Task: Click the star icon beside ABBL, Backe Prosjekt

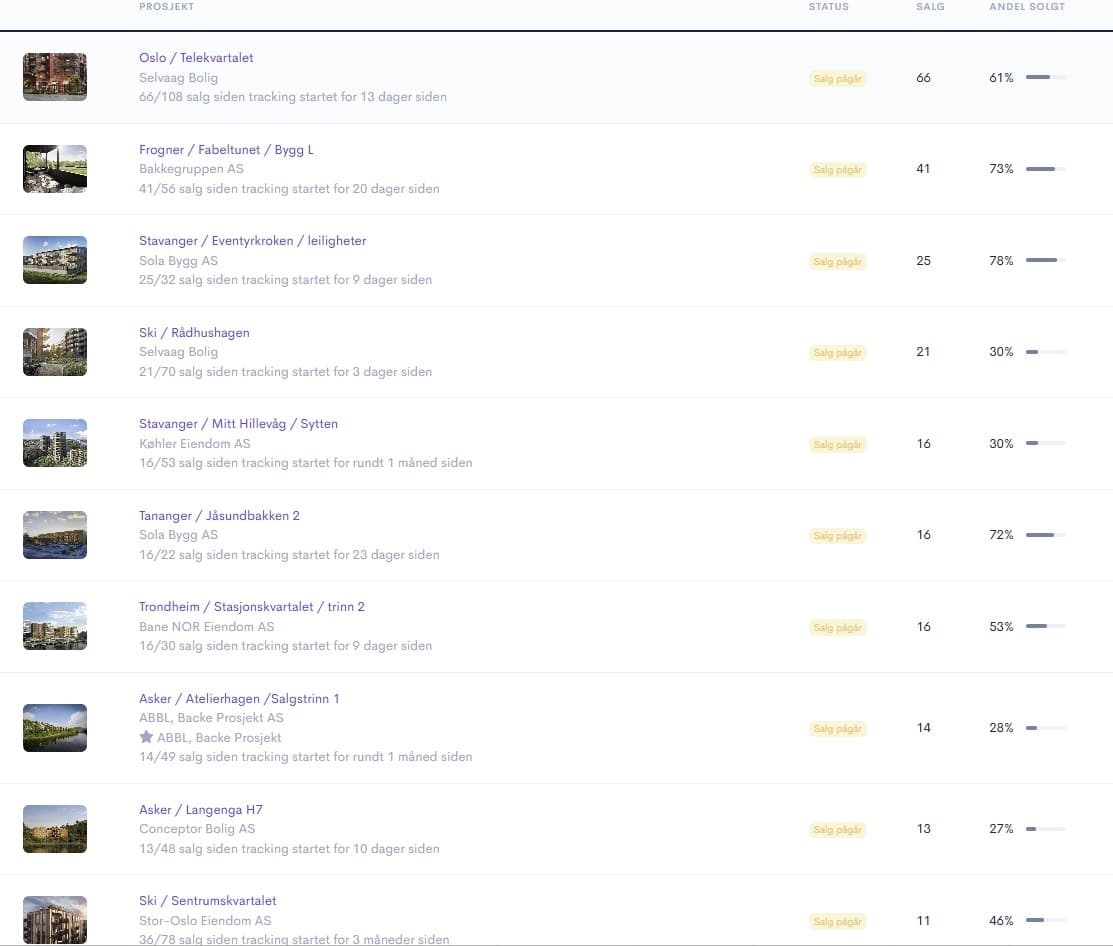Action: (x=146, y=737)
